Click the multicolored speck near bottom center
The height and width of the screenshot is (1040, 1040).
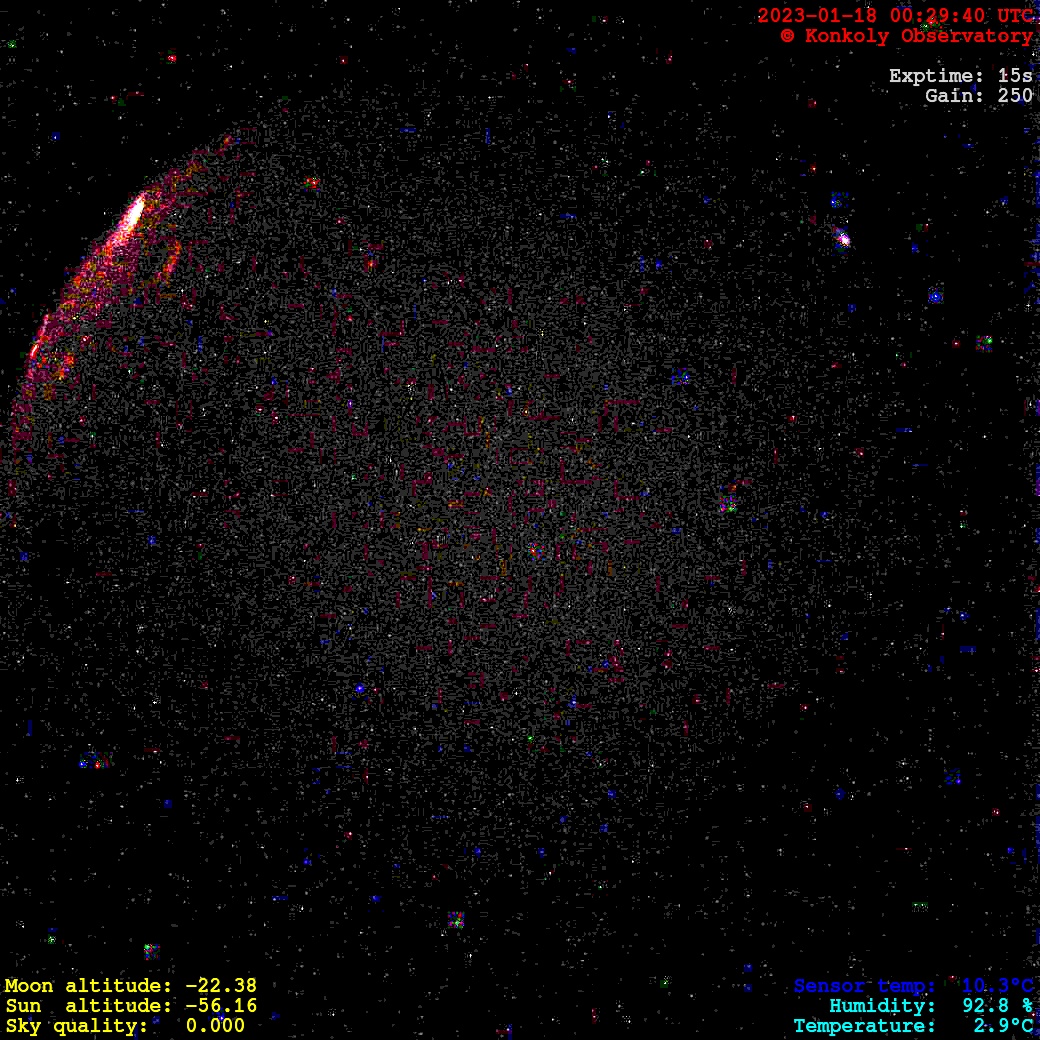tap(456, 919)
